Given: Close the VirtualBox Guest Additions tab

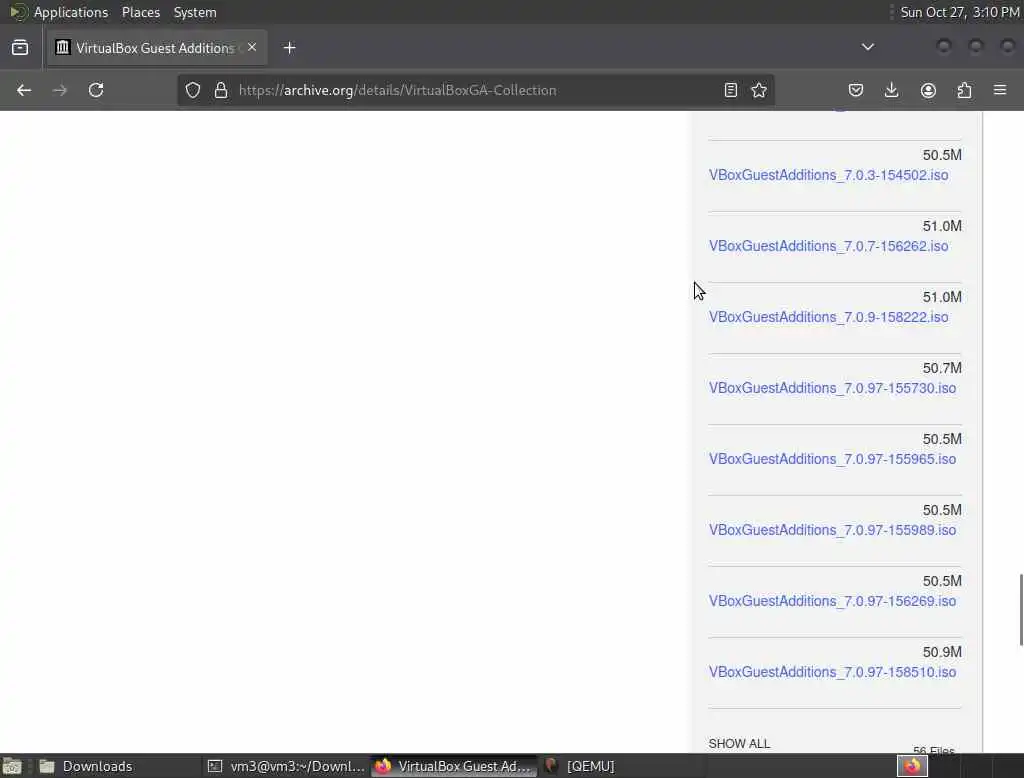Looking at the screenshot, I should tap(252, 47).
